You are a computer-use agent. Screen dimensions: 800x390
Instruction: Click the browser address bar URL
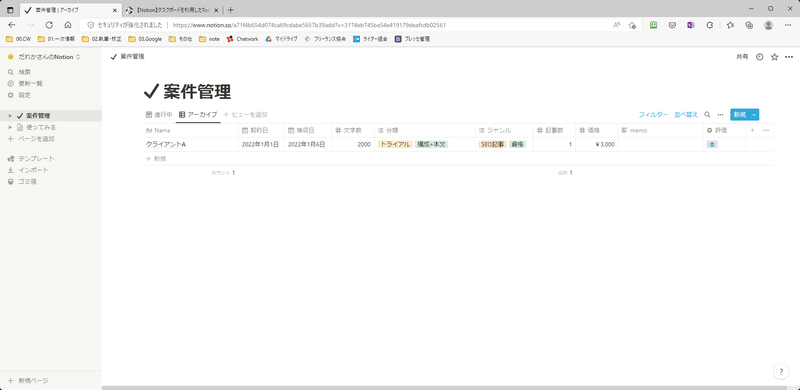click(x=309, y=25)
